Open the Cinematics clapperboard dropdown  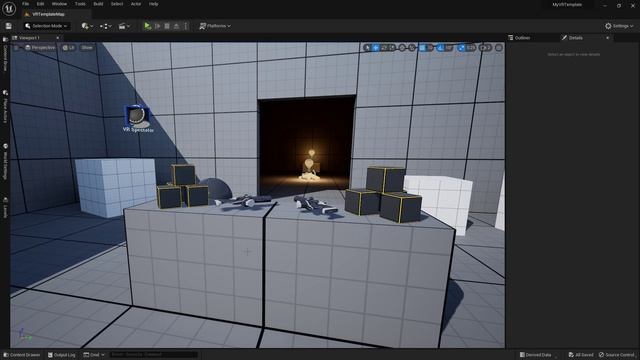(x=124, y=26)
